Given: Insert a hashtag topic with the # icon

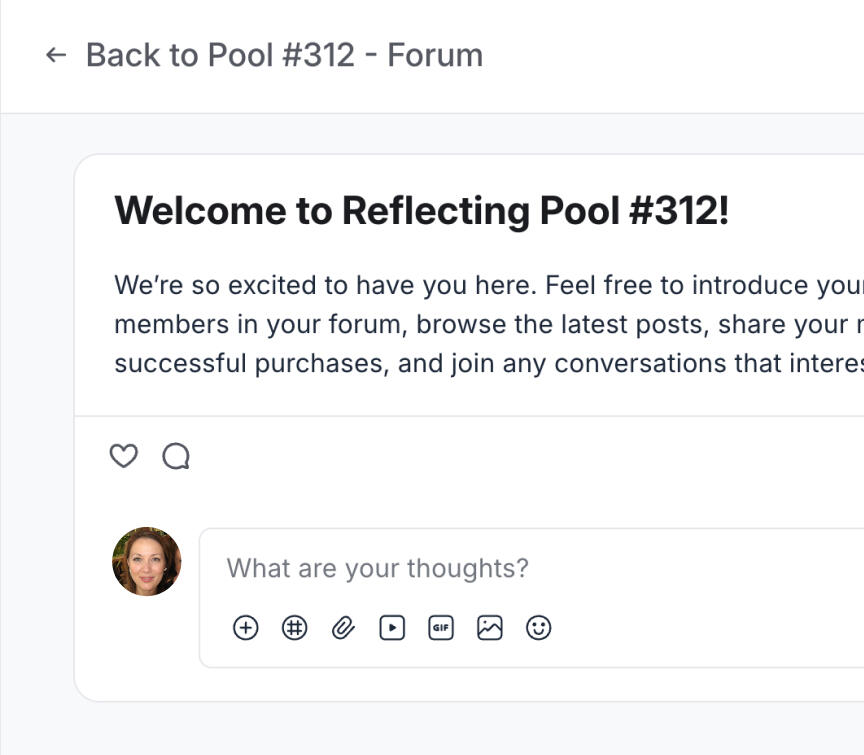Looking at the screenshot, I should tap(294, 628).
